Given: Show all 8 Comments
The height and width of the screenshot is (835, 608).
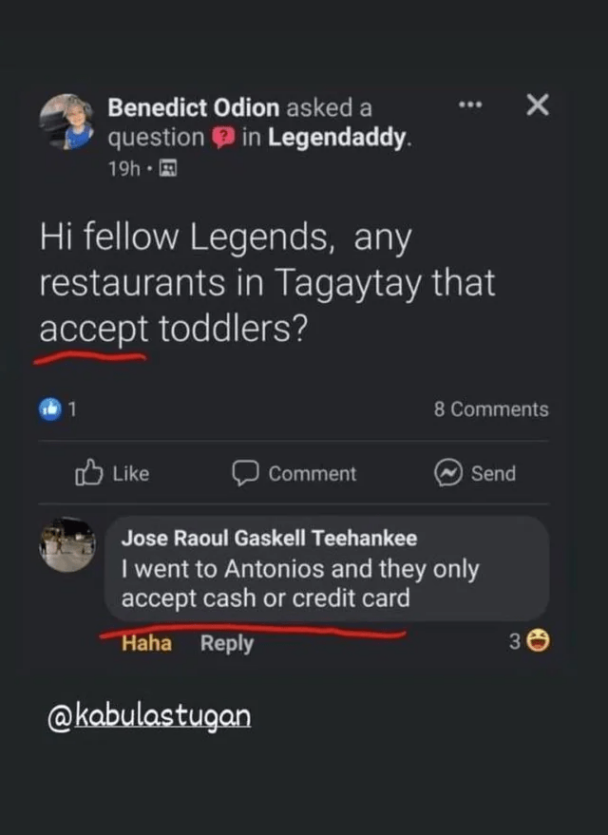Looking at the screenshot, I should pos(491,409).
